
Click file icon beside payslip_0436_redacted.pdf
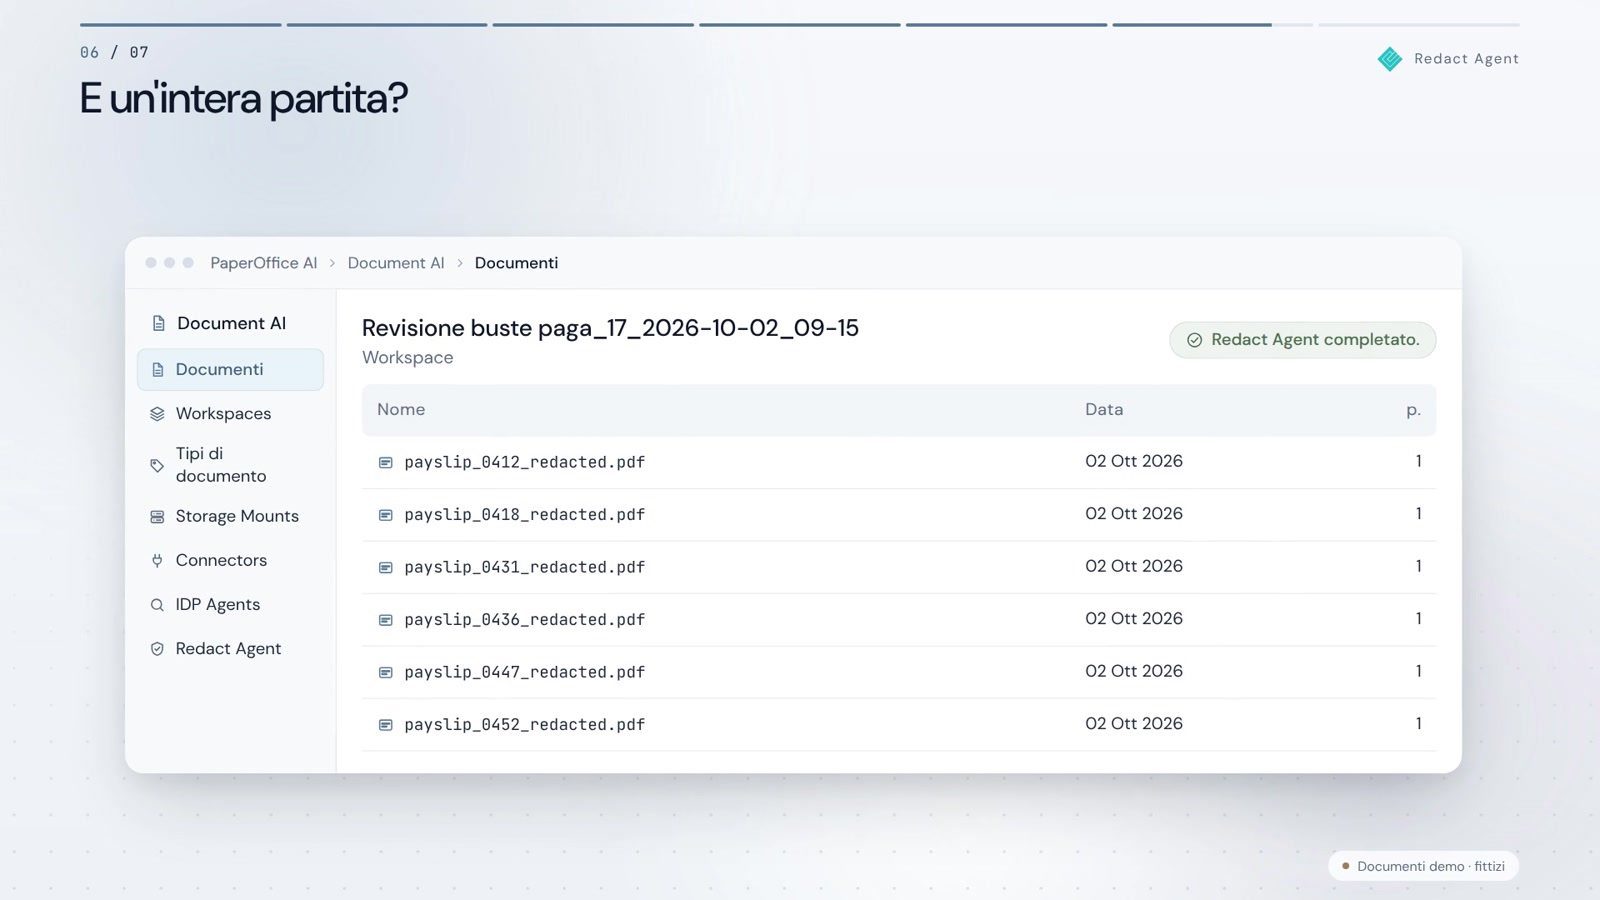[385, 620]
